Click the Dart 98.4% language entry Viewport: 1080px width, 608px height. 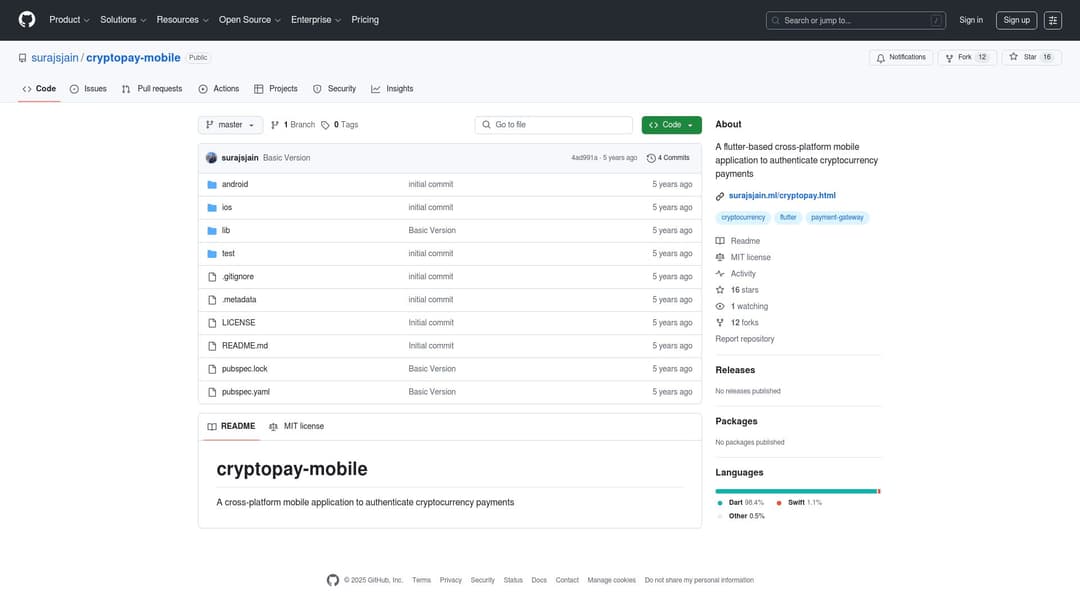tap(740, 503)
